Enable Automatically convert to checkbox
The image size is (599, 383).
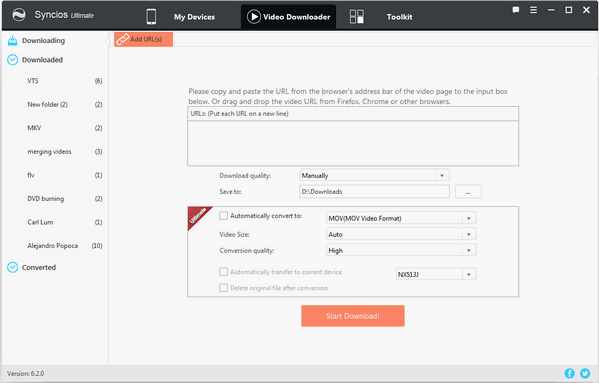tap(223, 216)
